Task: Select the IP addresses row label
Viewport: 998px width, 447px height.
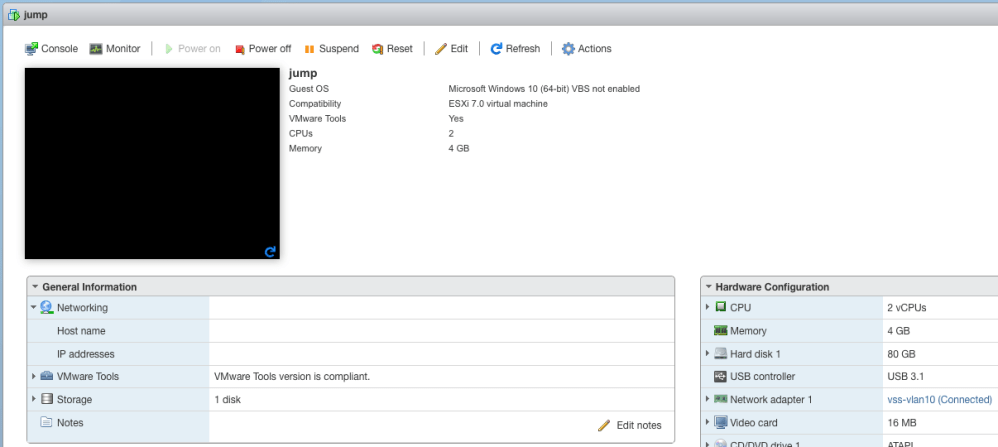Action: [86, 353]
